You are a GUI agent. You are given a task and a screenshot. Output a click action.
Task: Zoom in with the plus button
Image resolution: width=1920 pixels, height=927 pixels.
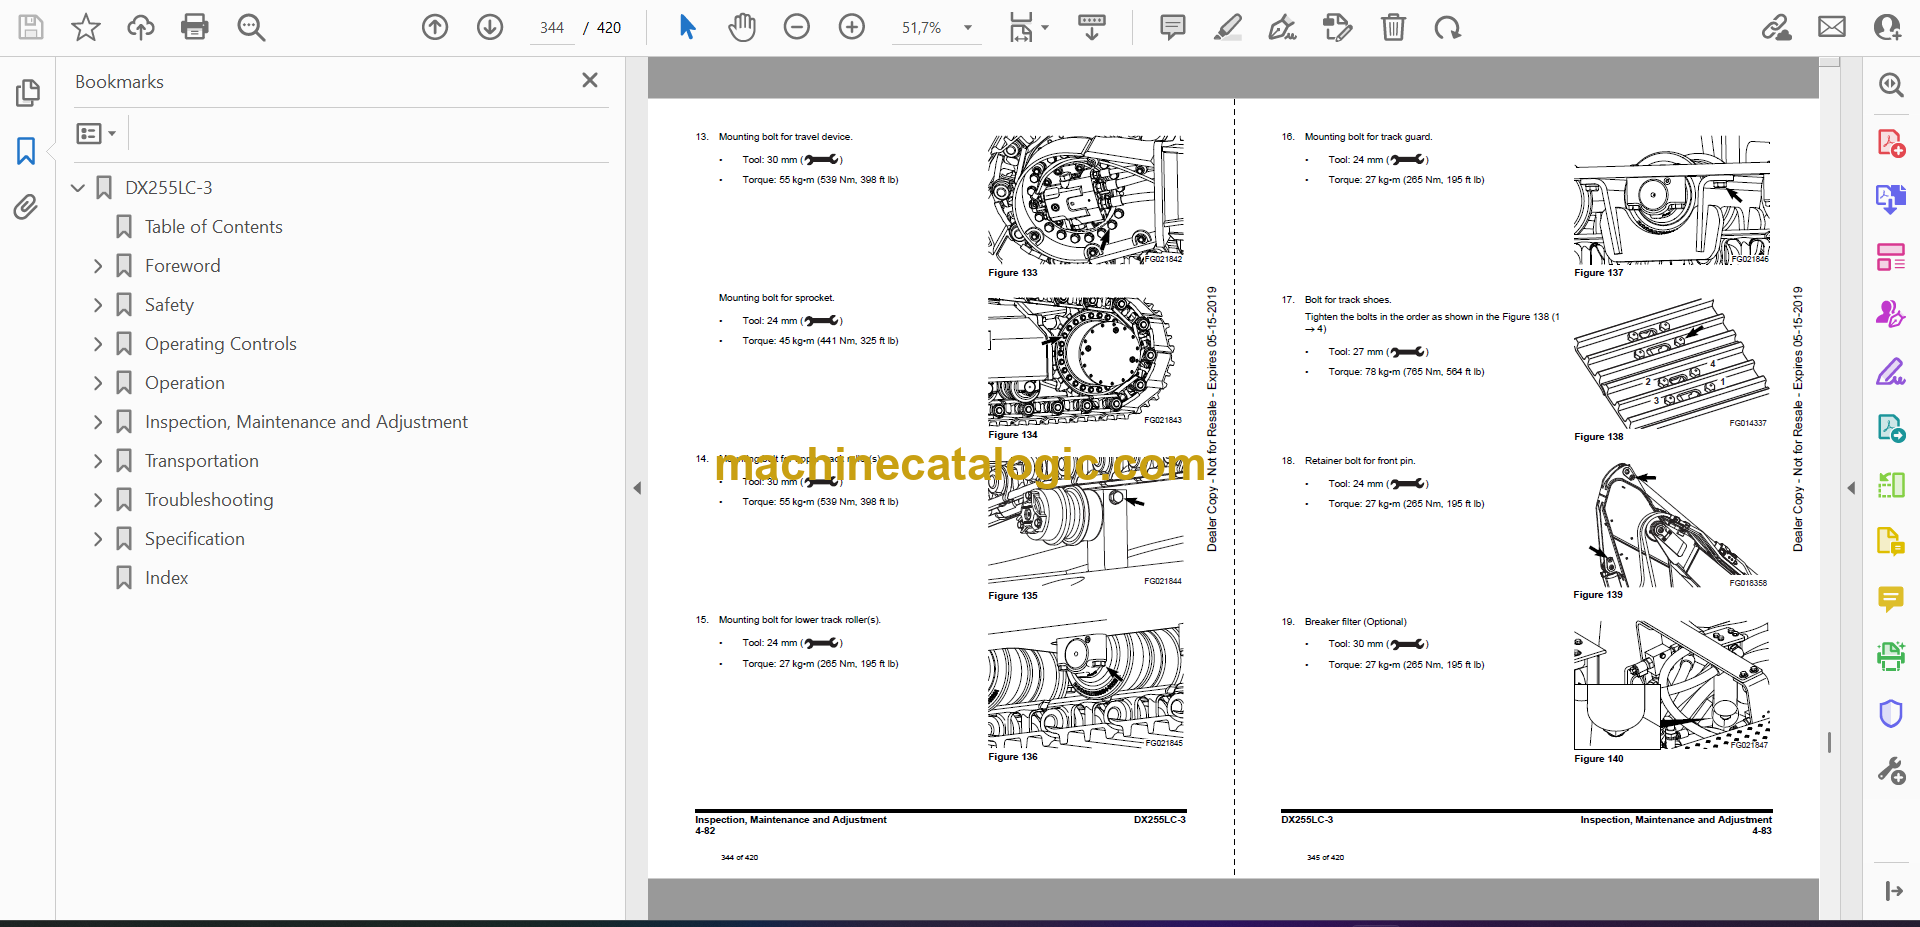[x=852, y=27]
